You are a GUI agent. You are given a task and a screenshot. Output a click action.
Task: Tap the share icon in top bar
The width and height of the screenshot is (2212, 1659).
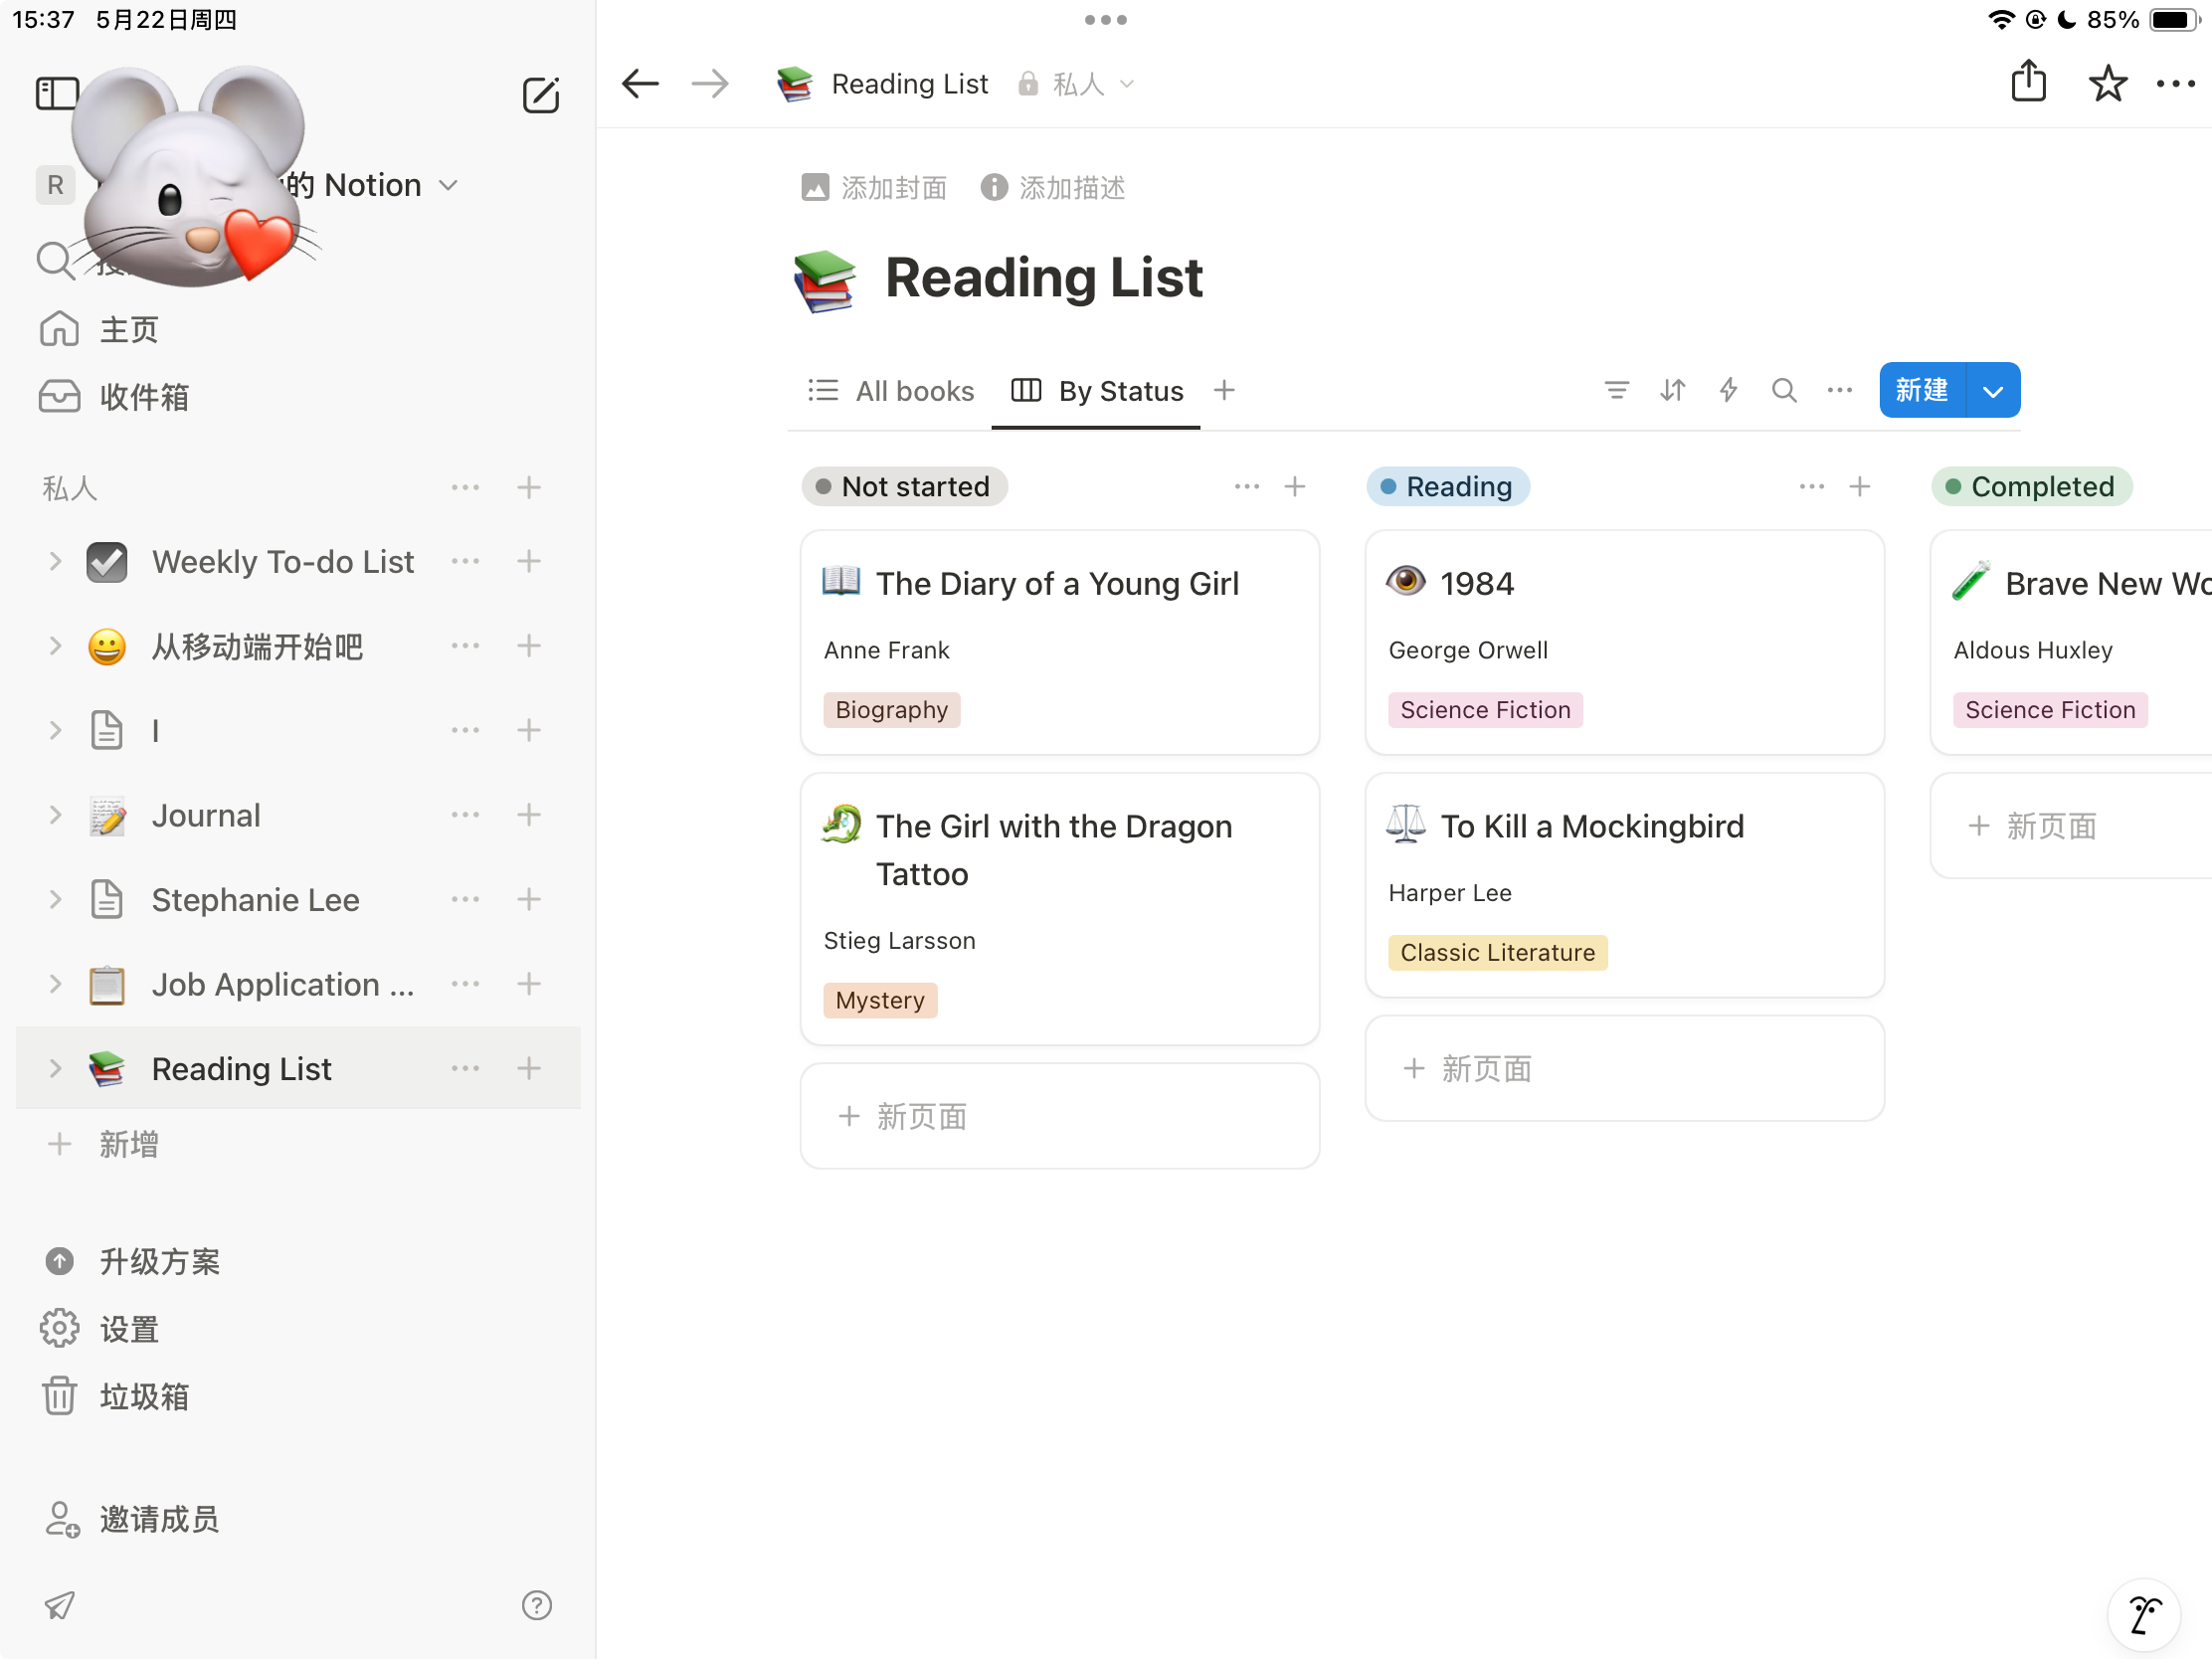pos(2028,82)
